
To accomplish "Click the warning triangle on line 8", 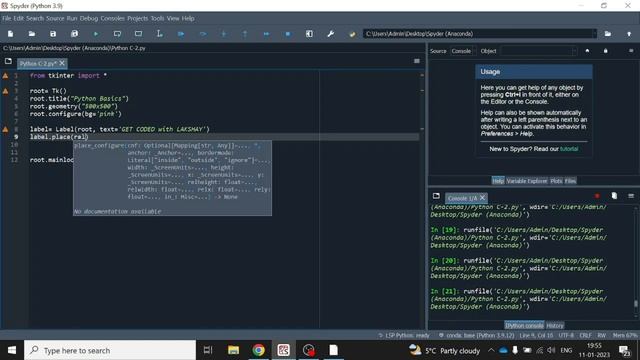I will [5, 129].
